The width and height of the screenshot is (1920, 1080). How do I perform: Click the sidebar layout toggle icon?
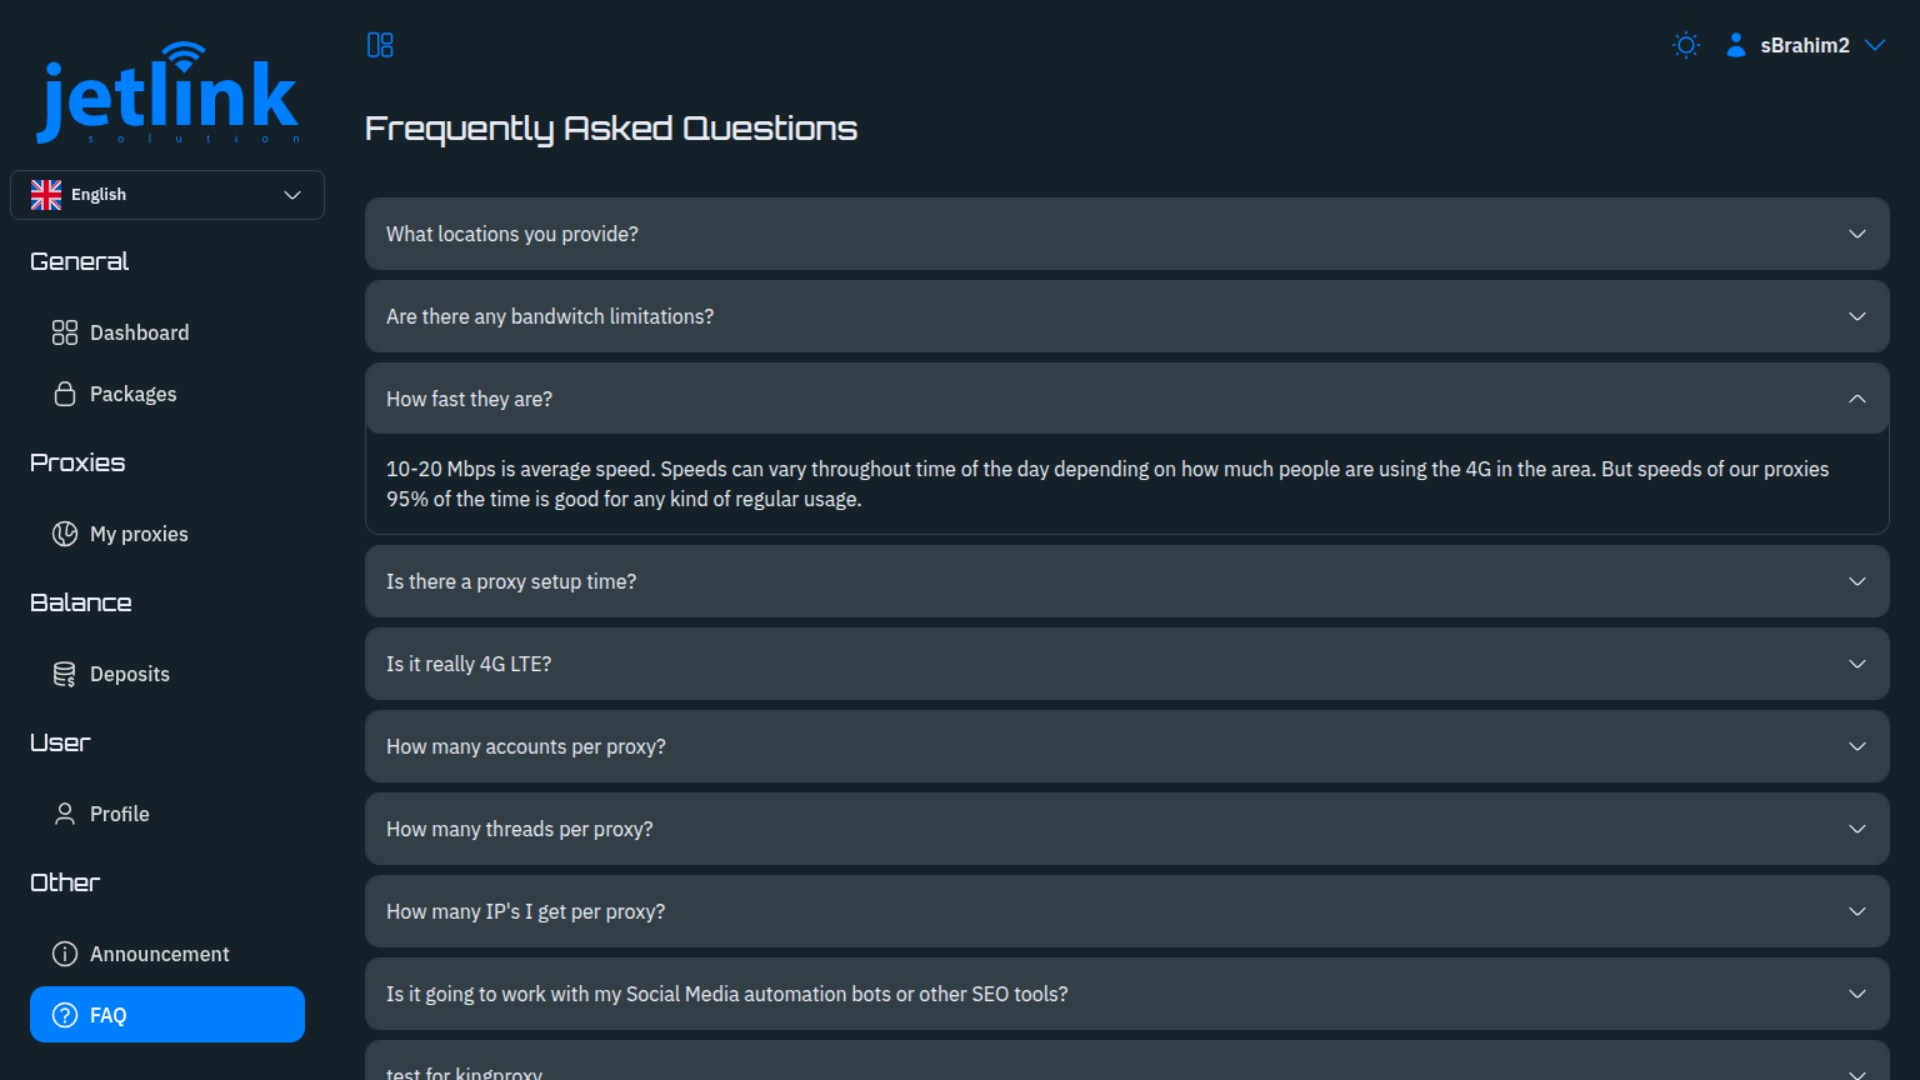[x=380, y=45]
